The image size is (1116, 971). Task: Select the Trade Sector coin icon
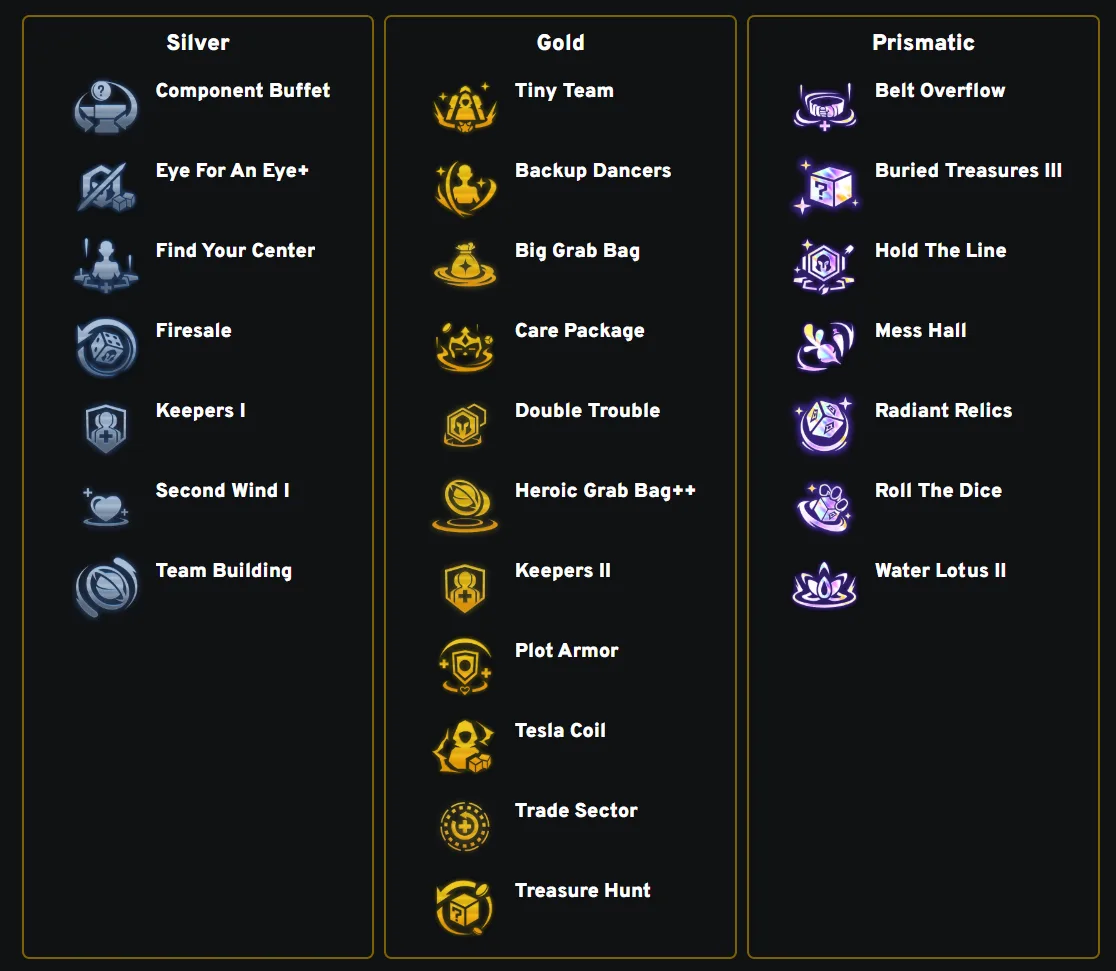point(465,826)
